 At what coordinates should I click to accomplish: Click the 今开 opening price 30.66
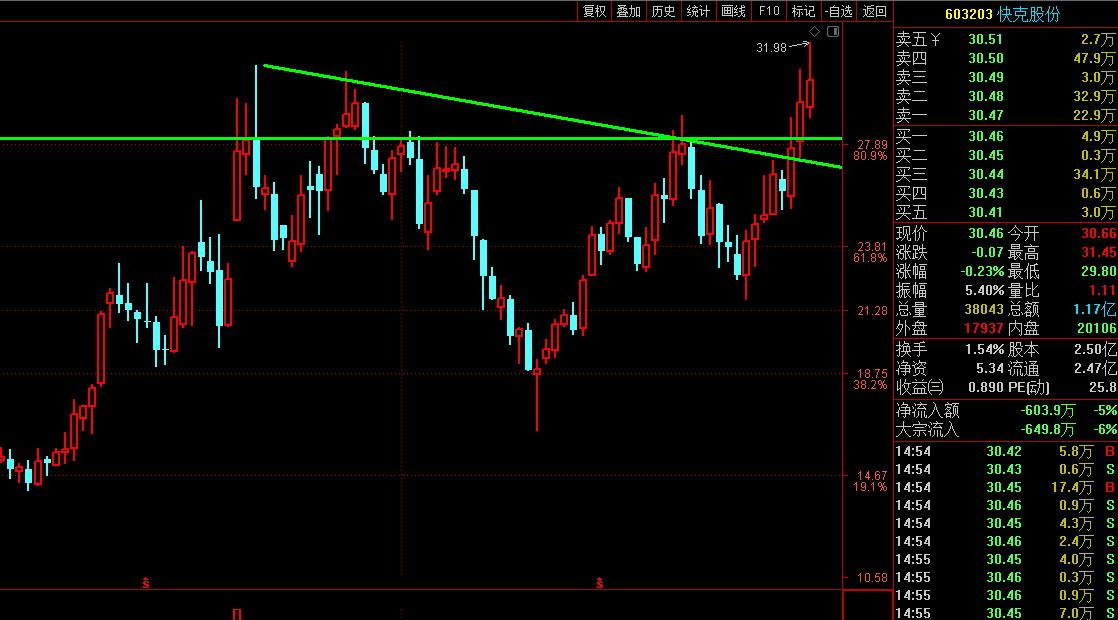coord(1099,233)
